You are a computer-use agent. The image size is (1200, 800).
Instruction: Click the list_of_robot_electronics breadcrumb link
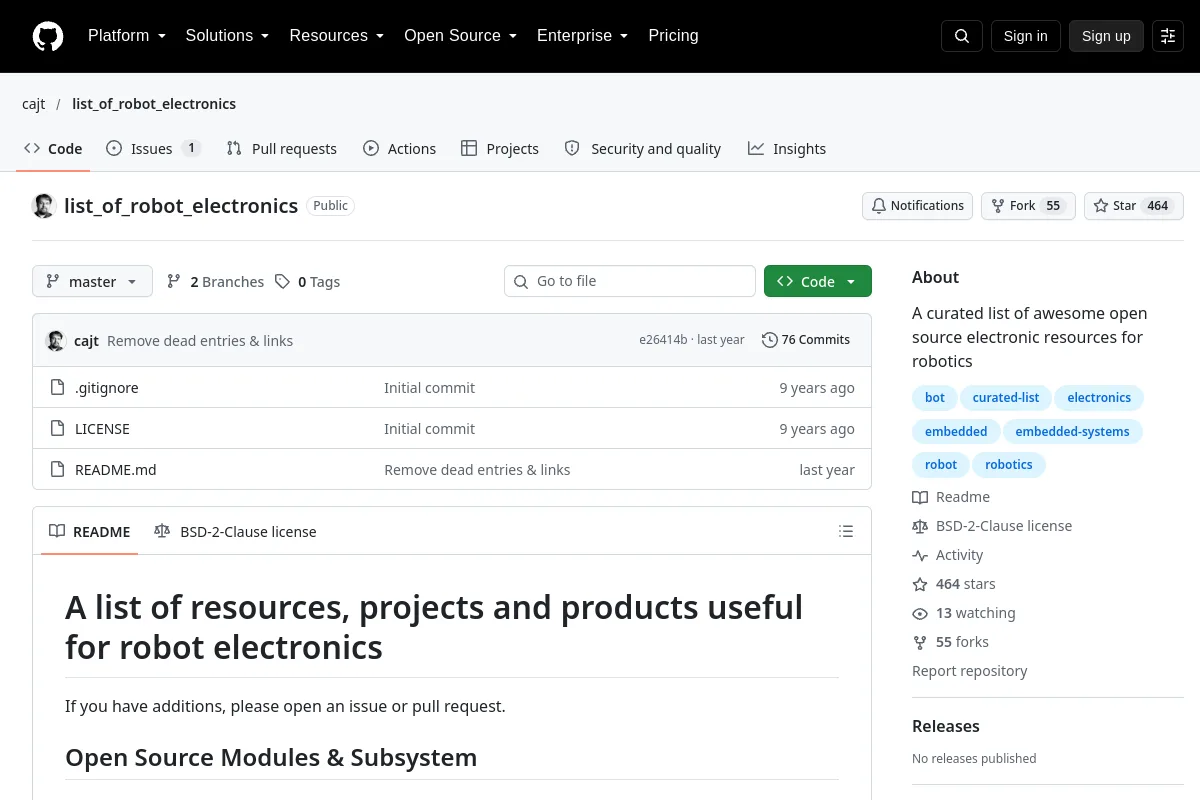(x=154, y=104)
